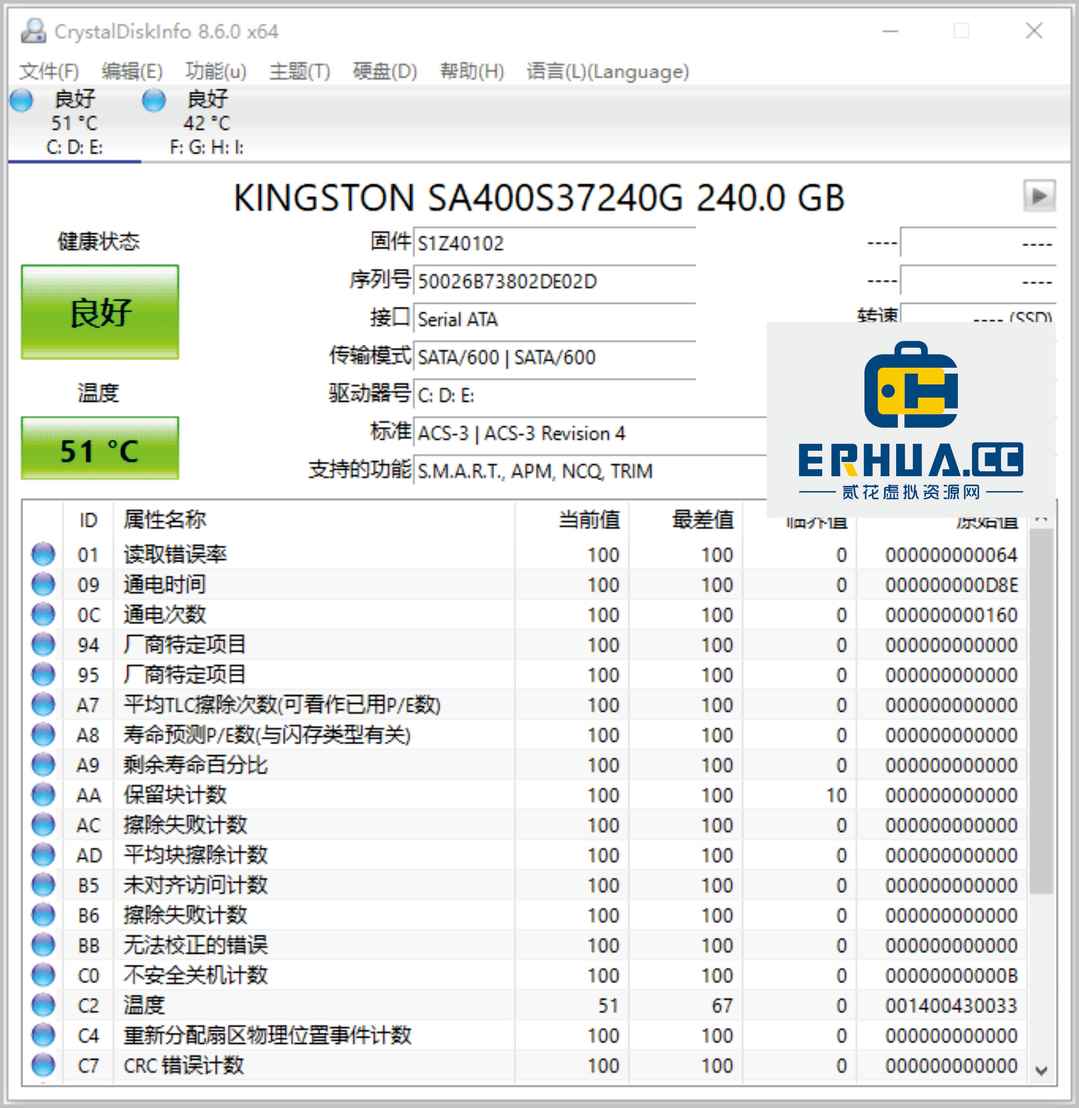Click the SMART list scroll down arrow

(x=1041, y=1071)
